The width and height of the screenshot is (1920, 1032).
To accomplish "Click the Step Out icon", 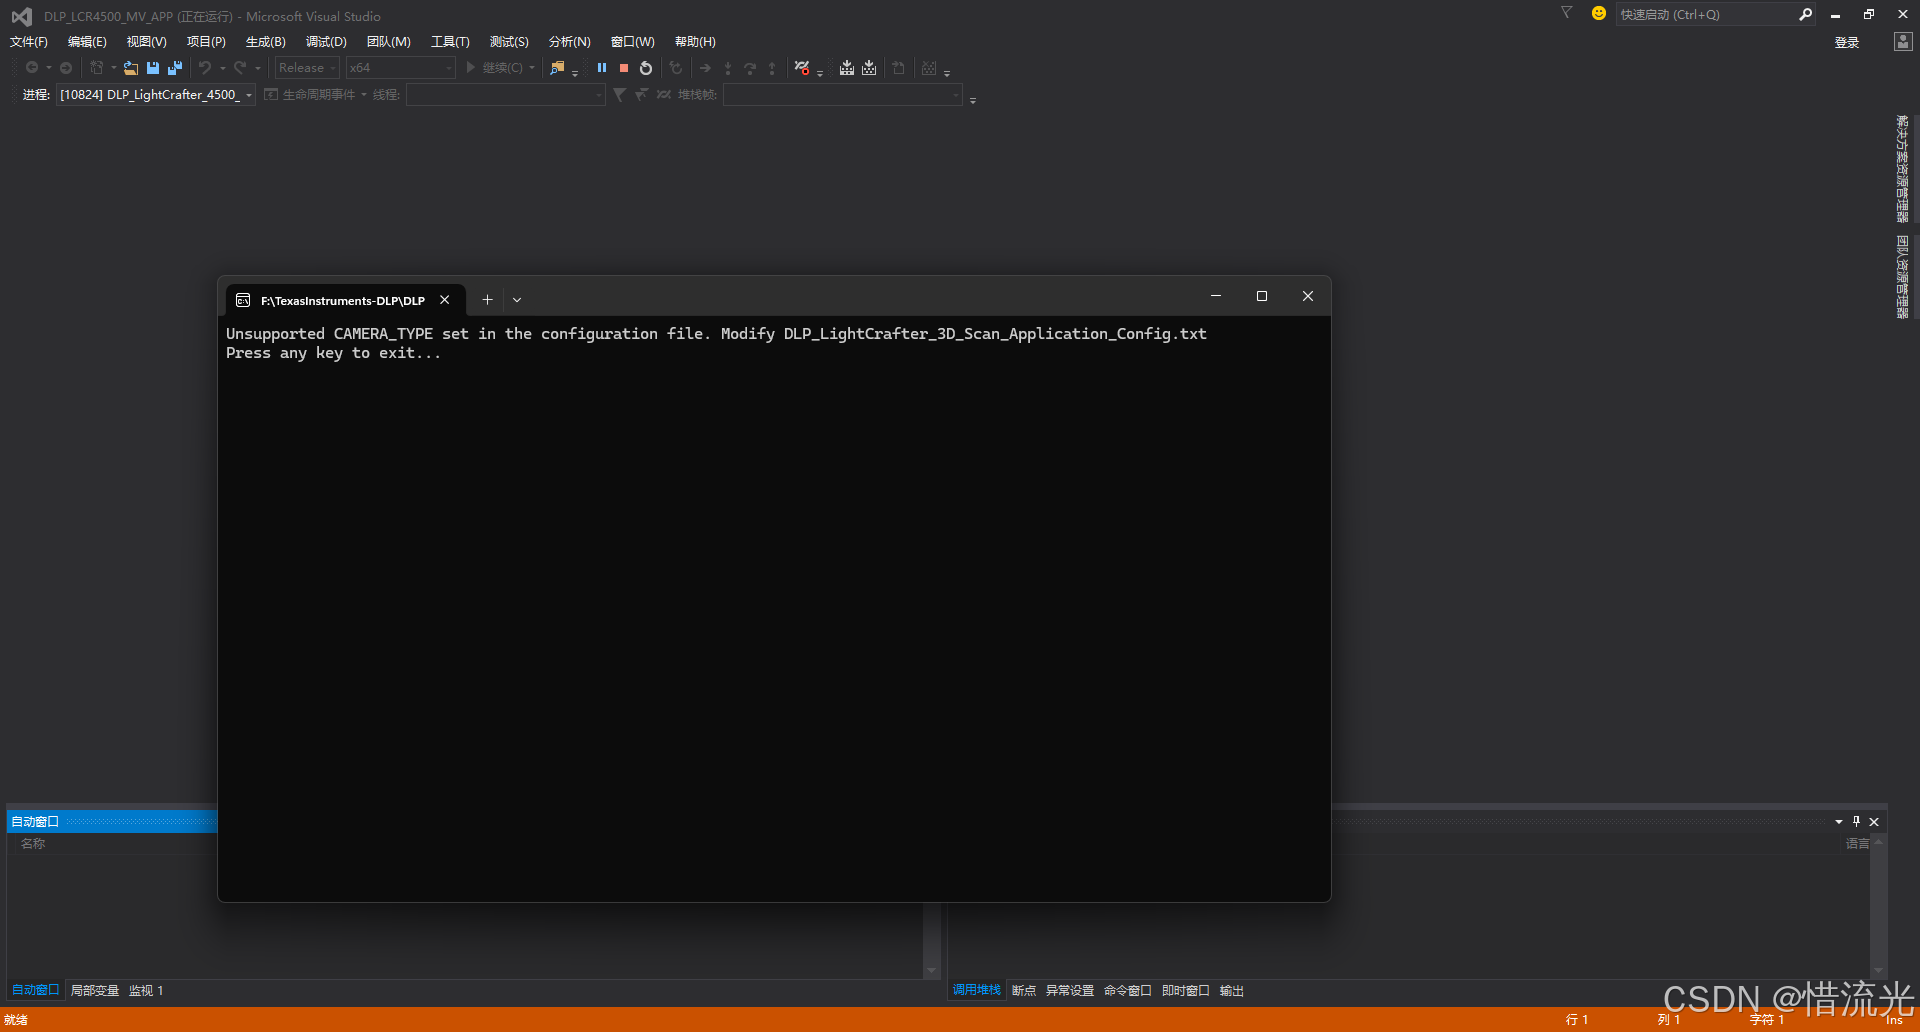I will (x=772, y=68).
